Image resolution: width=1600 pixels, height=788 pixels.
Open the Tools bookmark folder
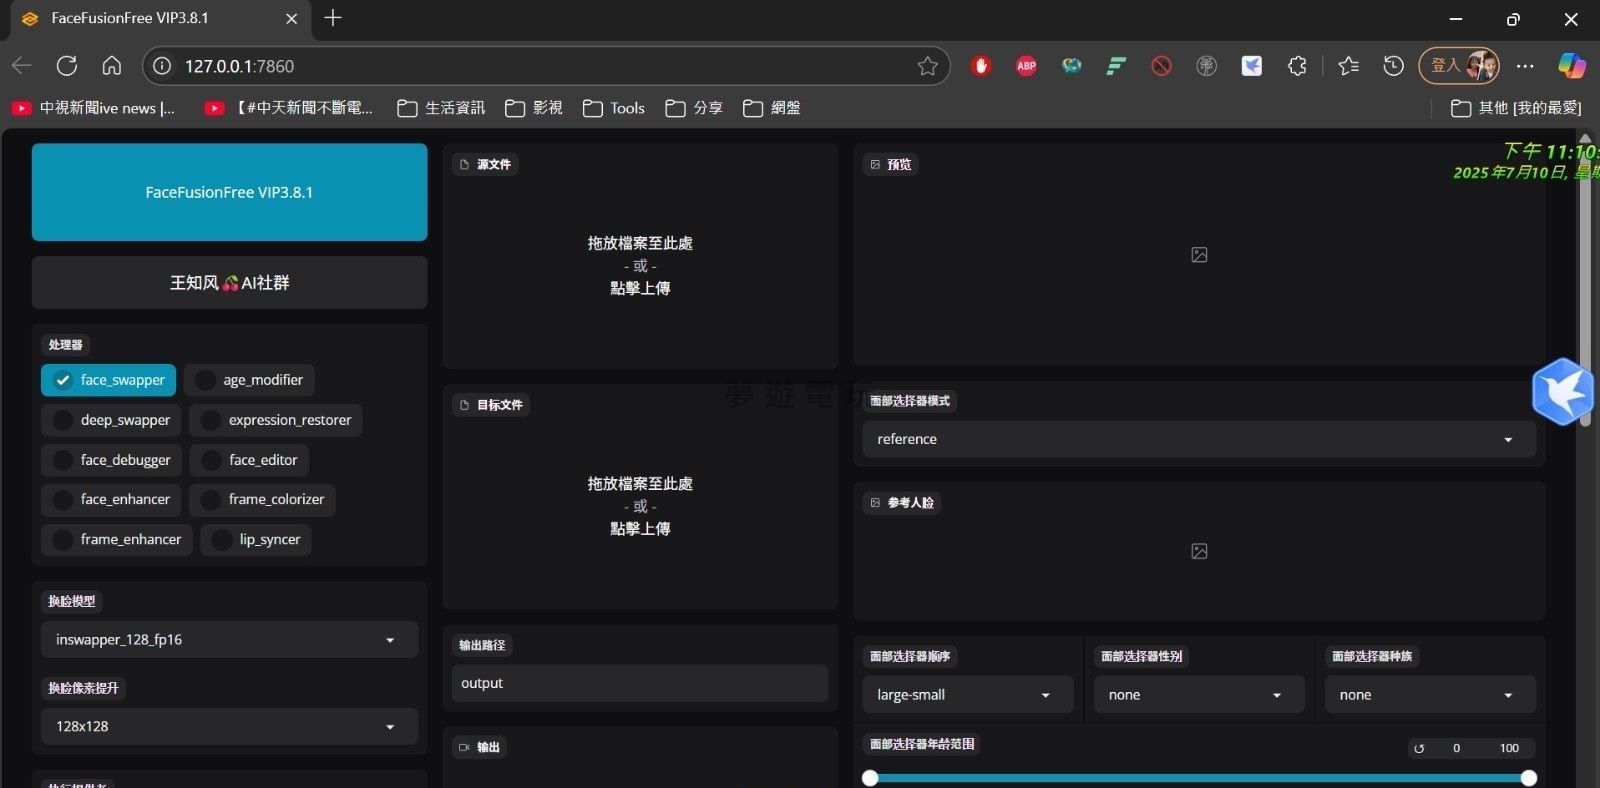(x=614, y=108)
